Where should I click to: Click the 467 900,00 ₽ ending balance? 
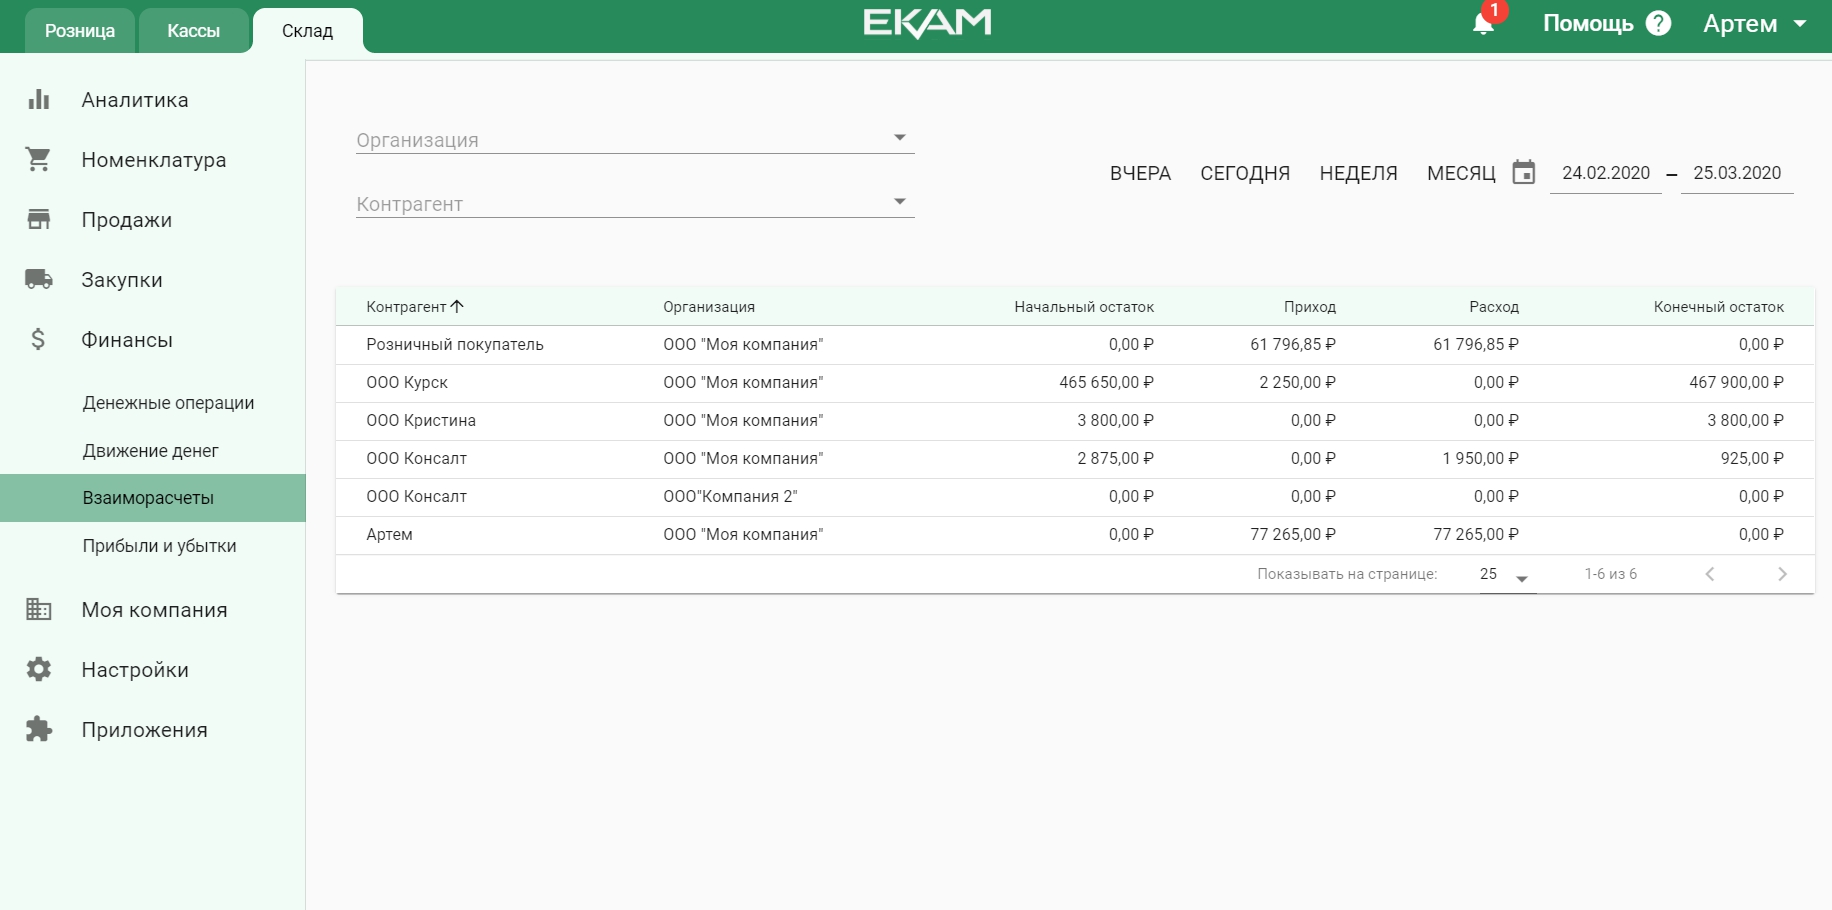(x=1736, y=382)
